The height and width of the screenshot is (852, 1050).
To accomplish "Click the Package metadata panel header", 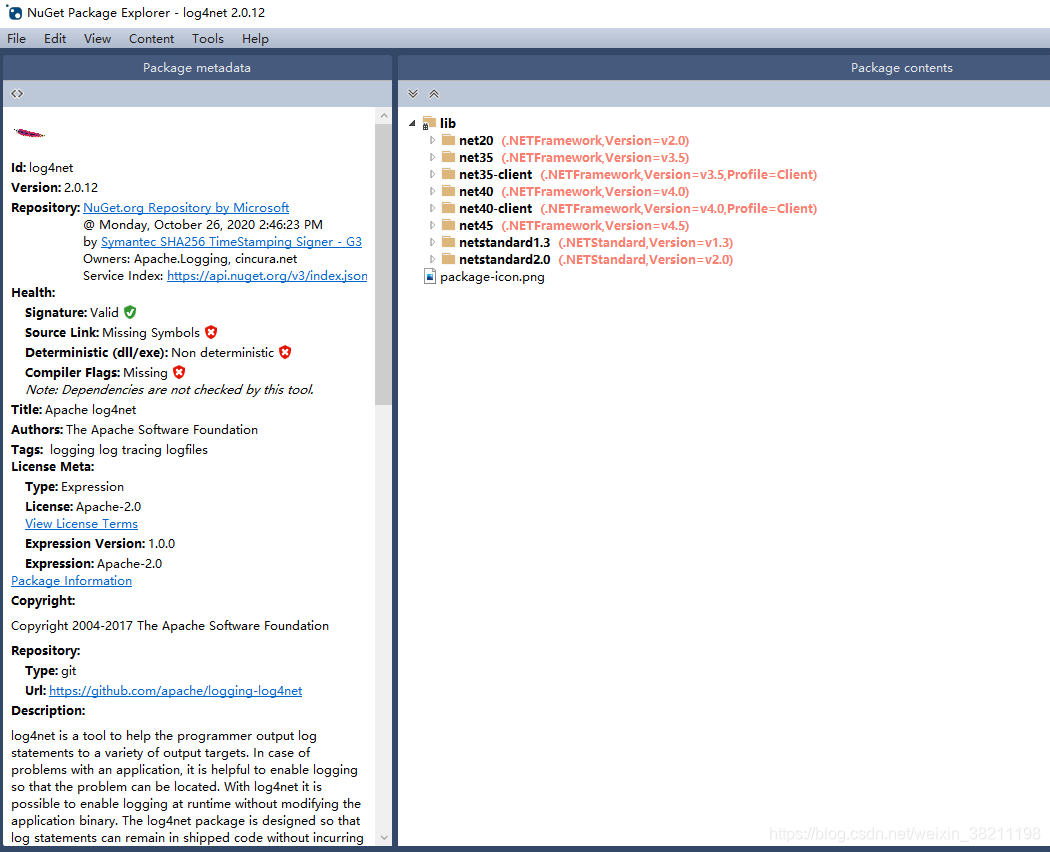I will tap(197, 68).
